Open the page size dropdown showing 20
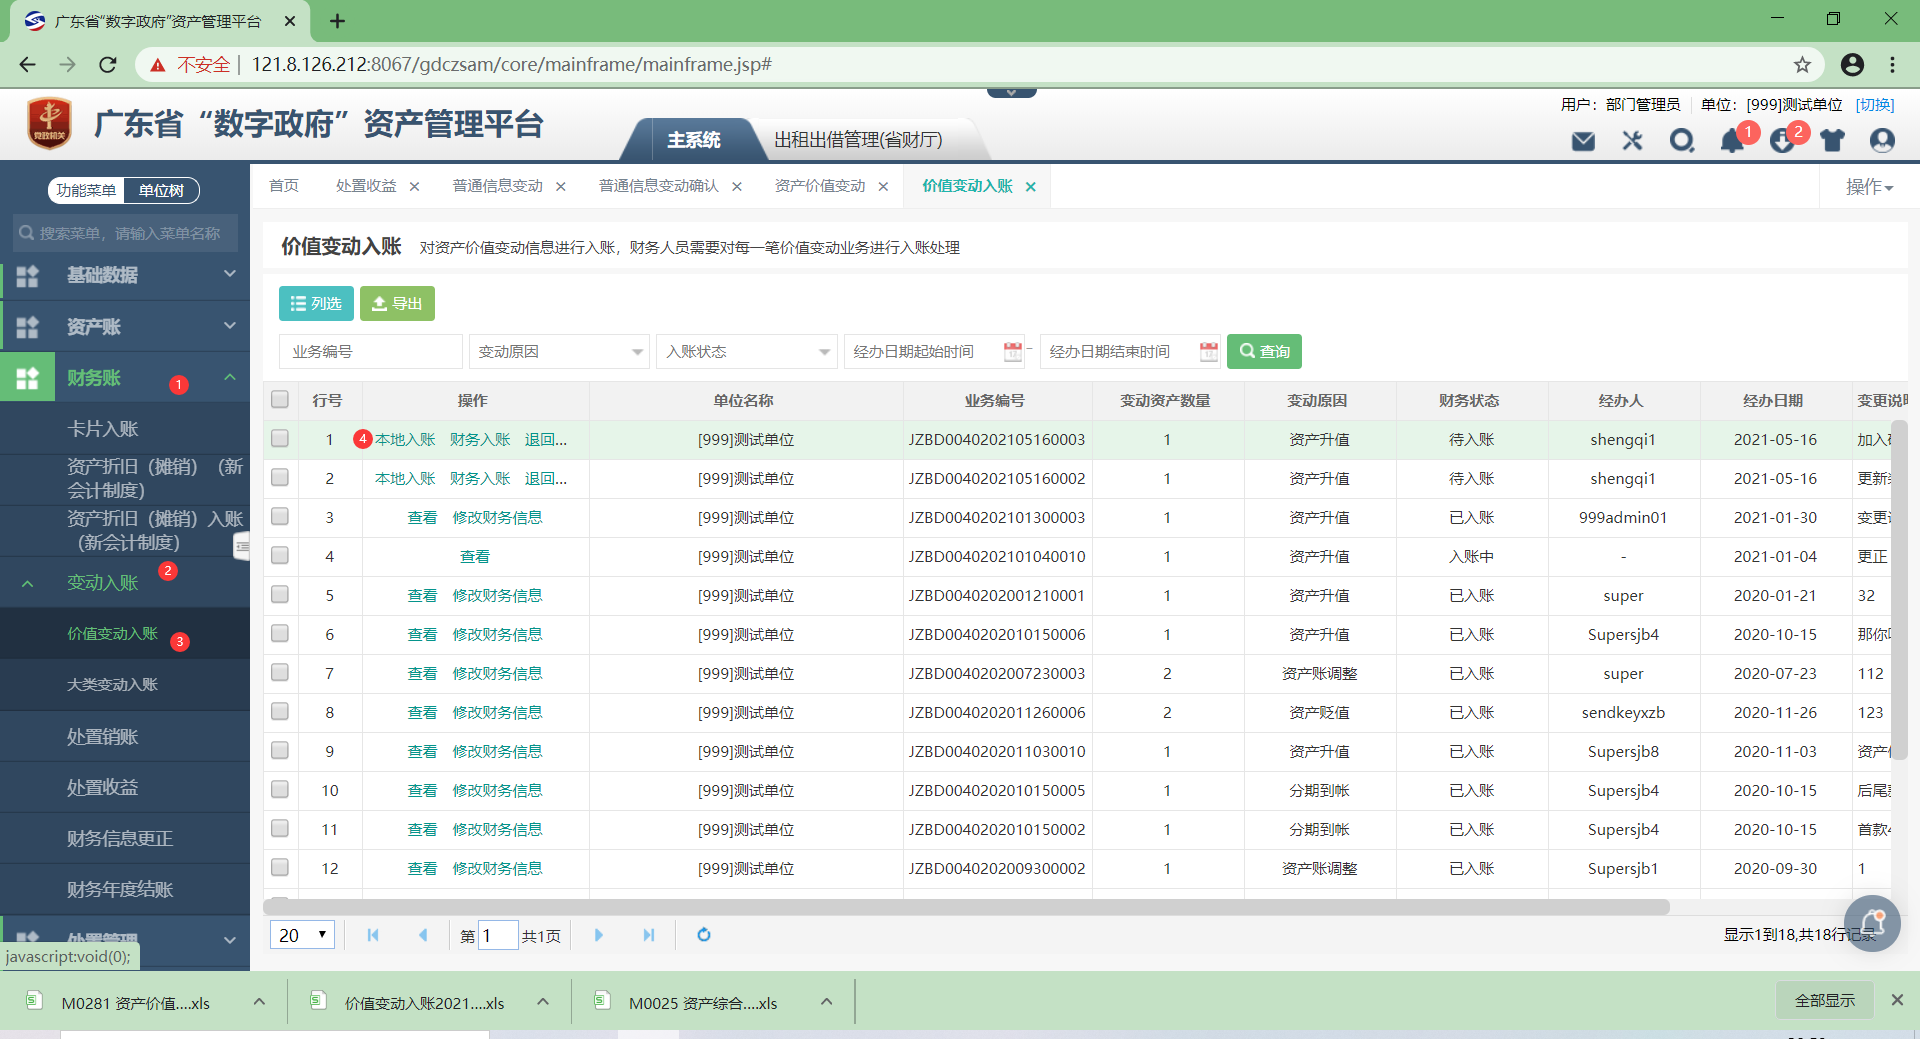The image size is (1920, 1039). (x=302, y=935)
